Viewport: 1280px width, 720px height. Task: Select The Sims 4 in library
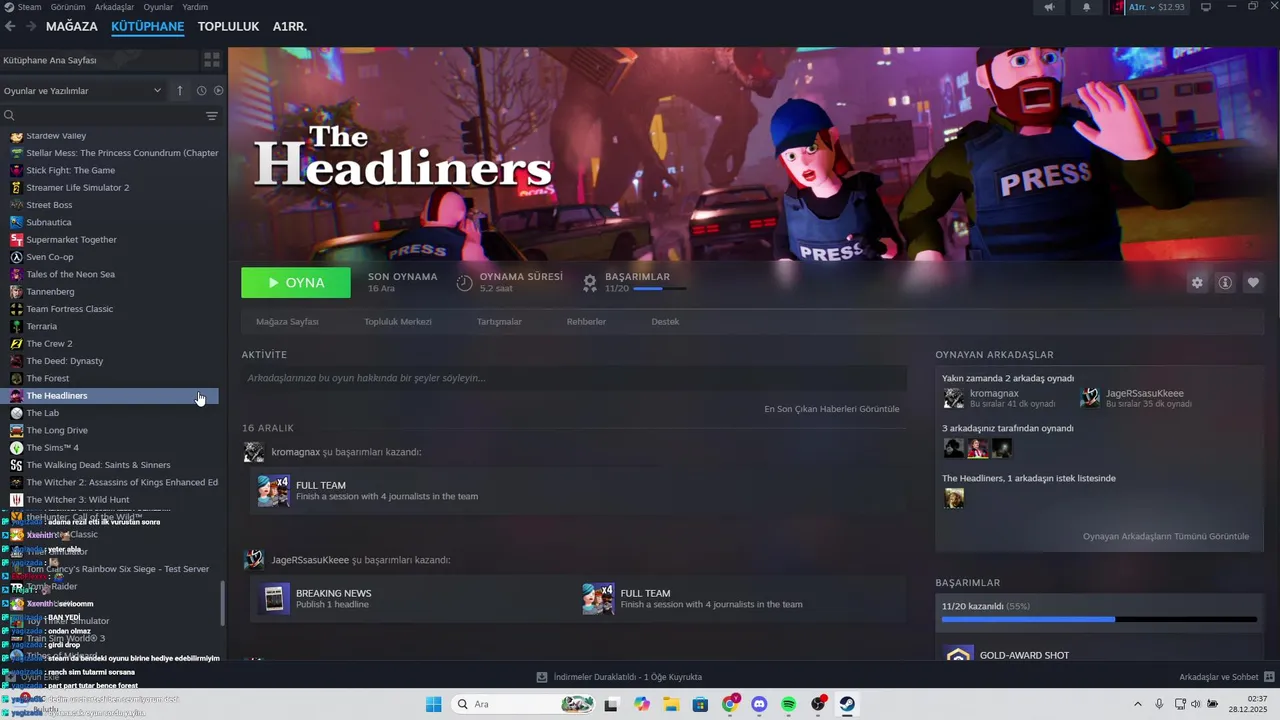pyautogui.click(x=52, y=447)
